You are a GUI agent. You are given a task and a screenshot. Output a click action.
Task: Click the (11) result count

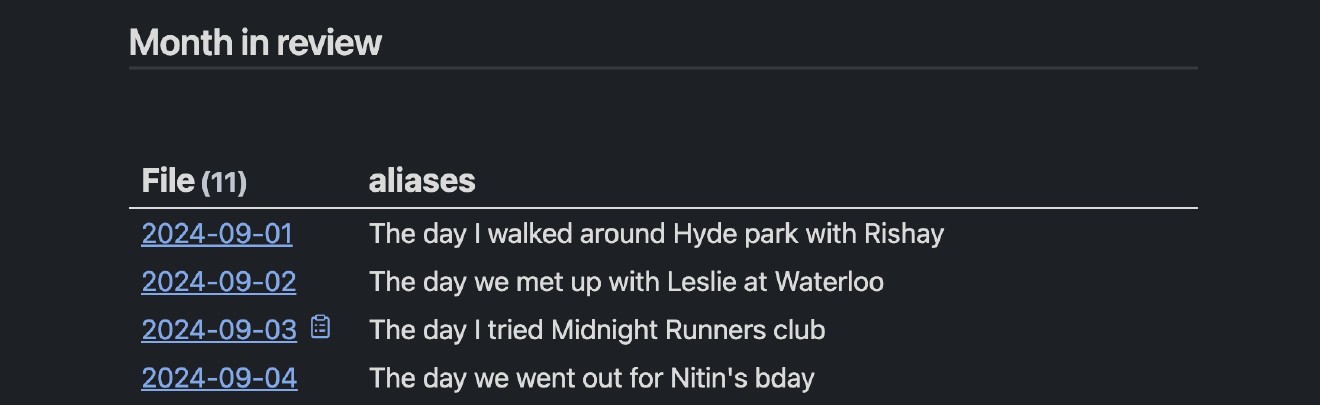(x=224, y=183)
